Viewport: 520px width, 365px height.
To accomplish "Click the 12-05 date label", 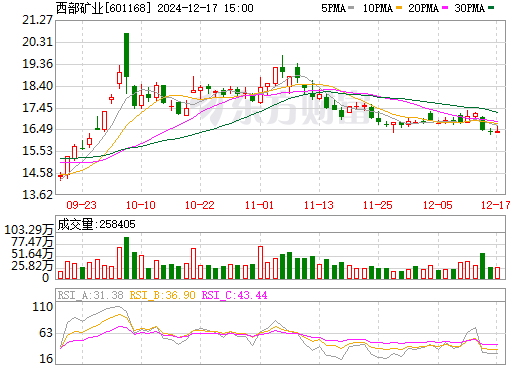I will coord(438,205).
